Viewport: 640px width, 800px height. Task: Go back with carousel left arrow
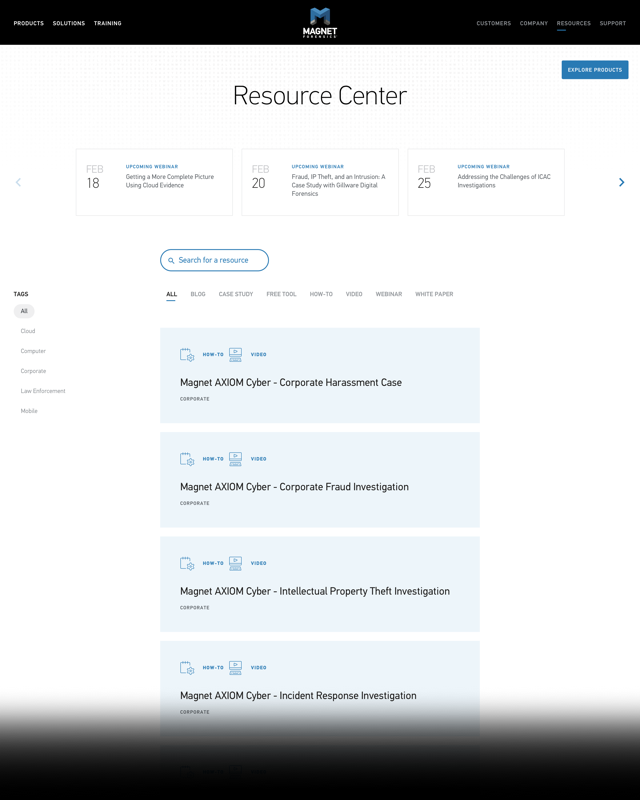[18, 182]
